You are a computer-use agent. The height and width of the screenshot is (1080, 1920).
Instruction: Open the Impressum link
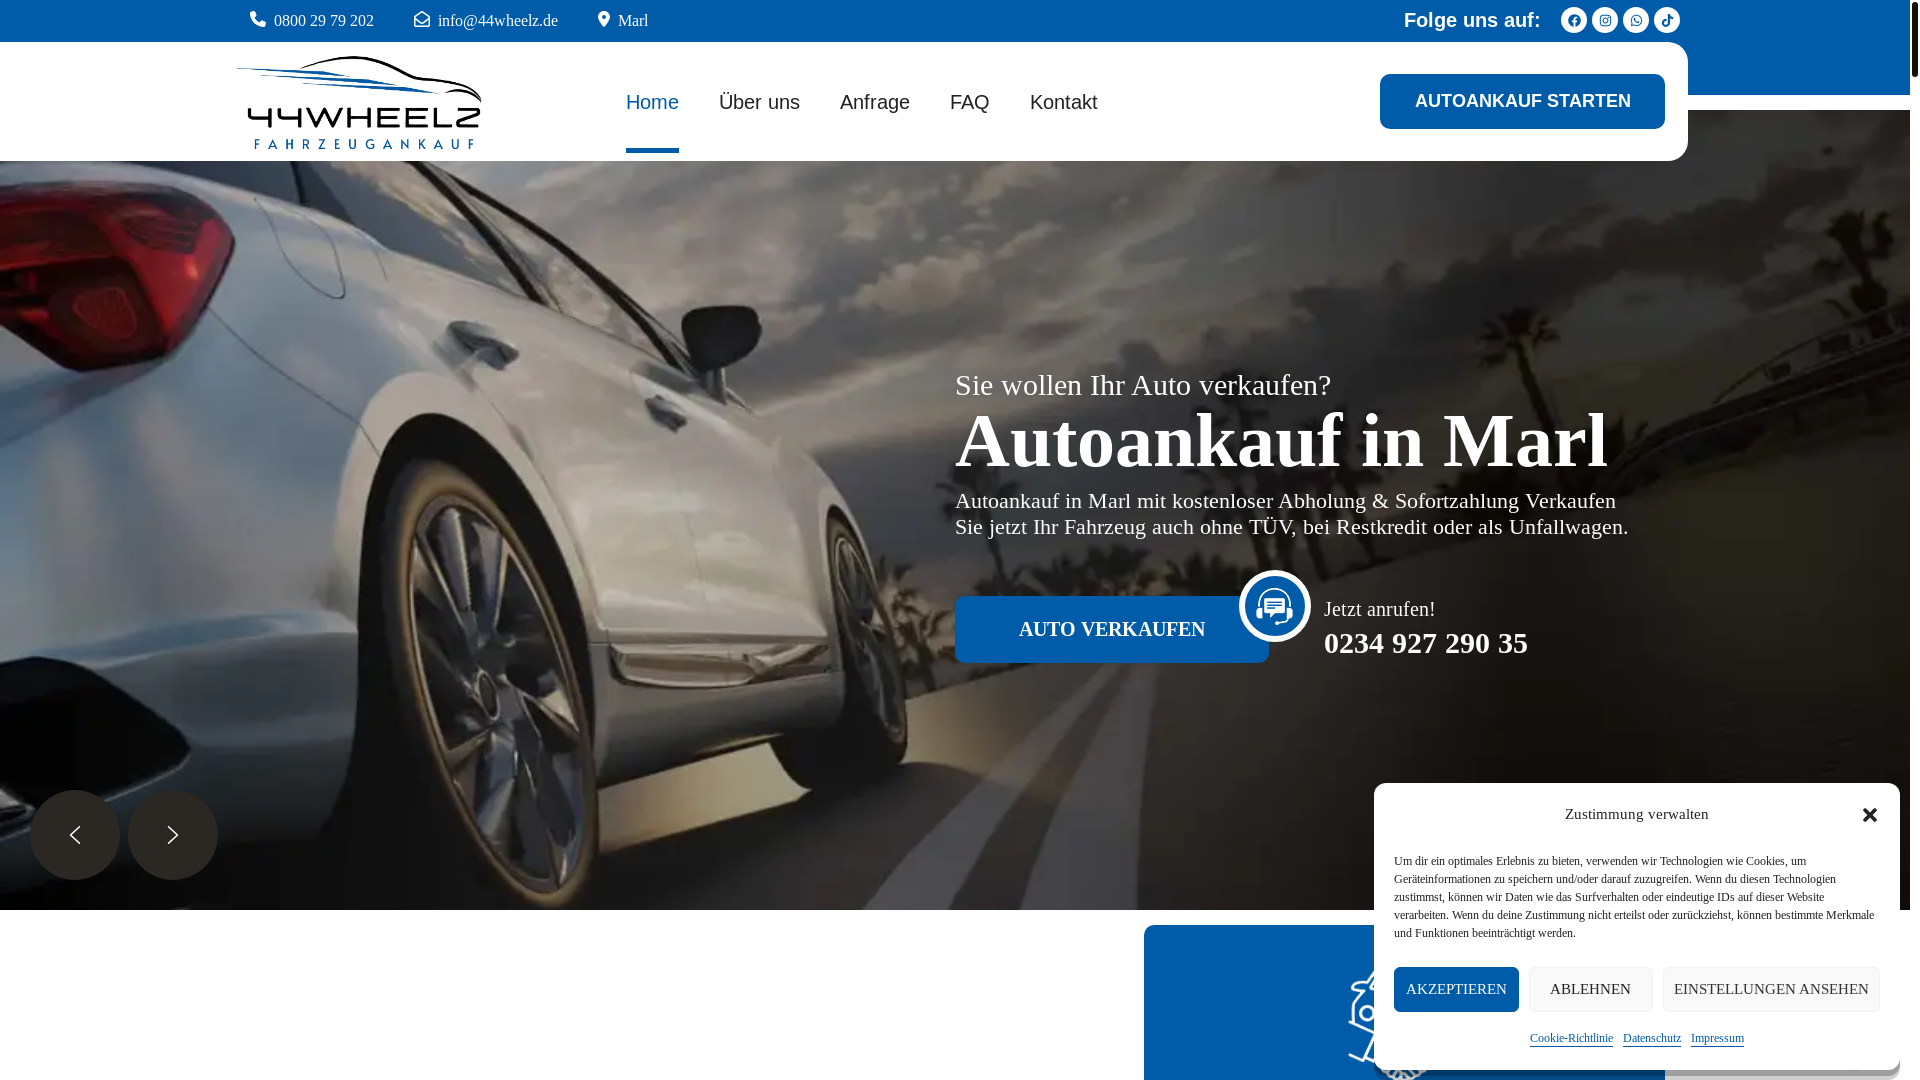pyautogui.click(x=1717, y=1038)
